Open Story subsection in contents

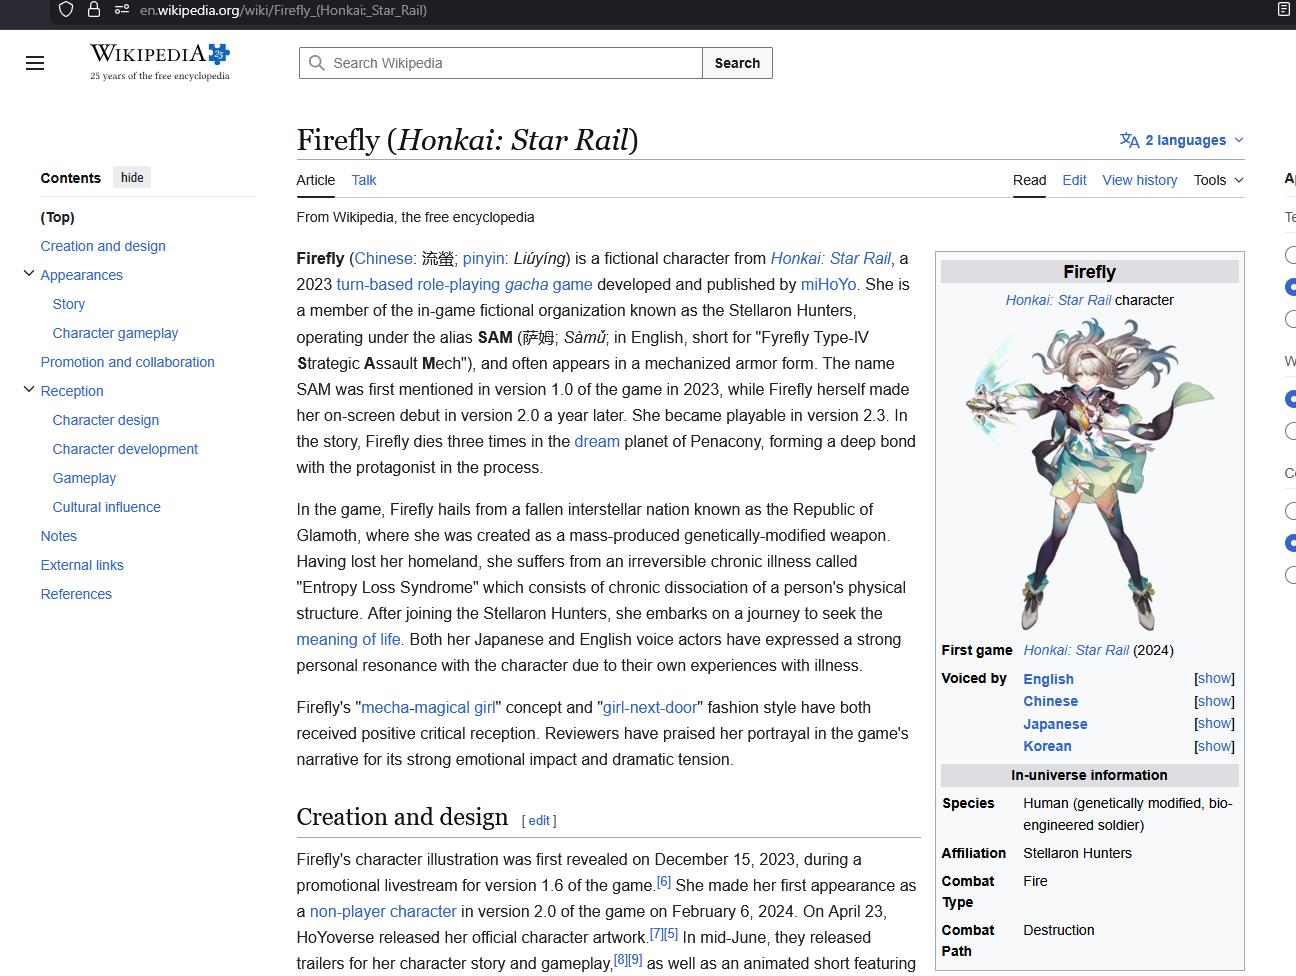pyautogui.click(x=69, y=304)
